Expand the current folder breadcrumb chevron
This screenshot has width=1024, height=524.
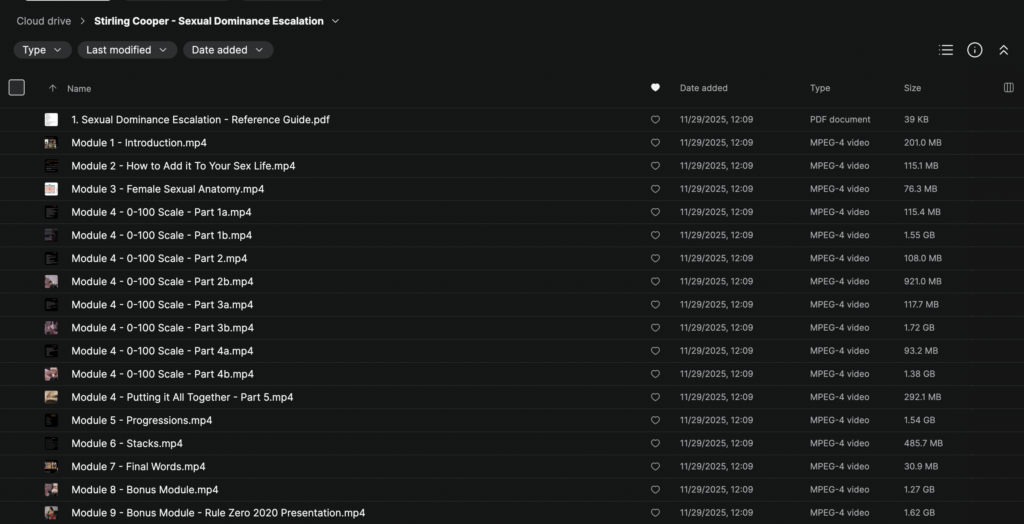[335, 21]
